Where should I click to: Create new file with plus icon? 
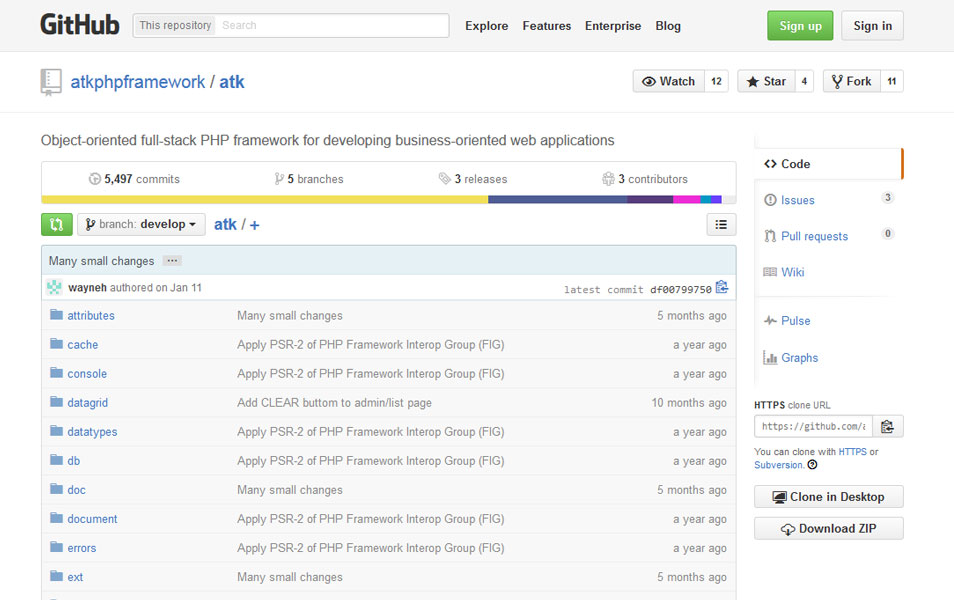[x=254, y=225]
